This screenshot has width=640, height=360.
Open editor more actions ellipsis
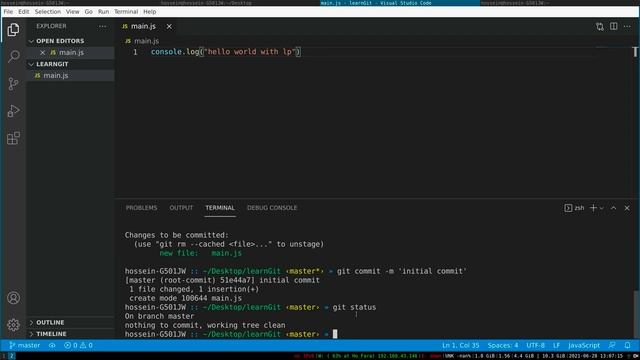coord(627,27)
